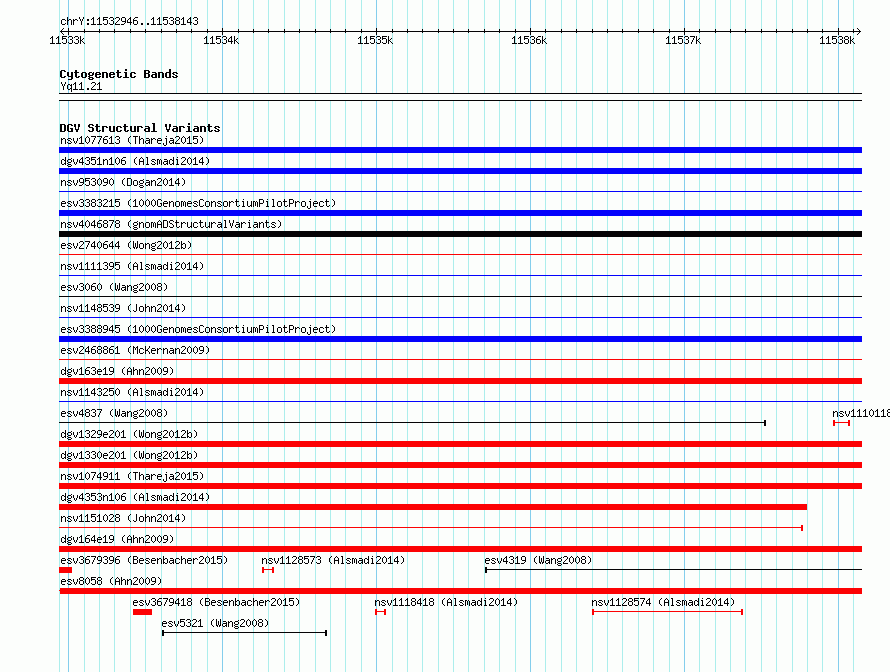Click the 11537k ruler mark
Image resolution: width=890 pixels, height=672 pixels.
(683, 40)
